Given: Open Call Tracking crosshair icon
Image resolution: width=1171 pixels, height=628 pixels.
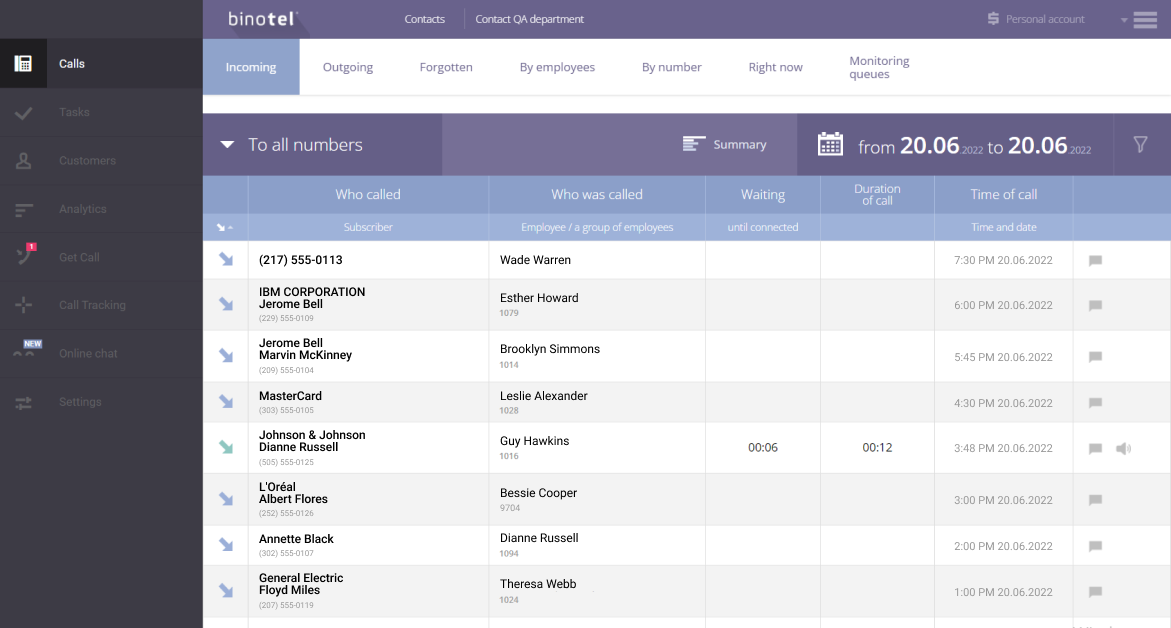Looking at the screenshot, I should [x=23, y=305].
